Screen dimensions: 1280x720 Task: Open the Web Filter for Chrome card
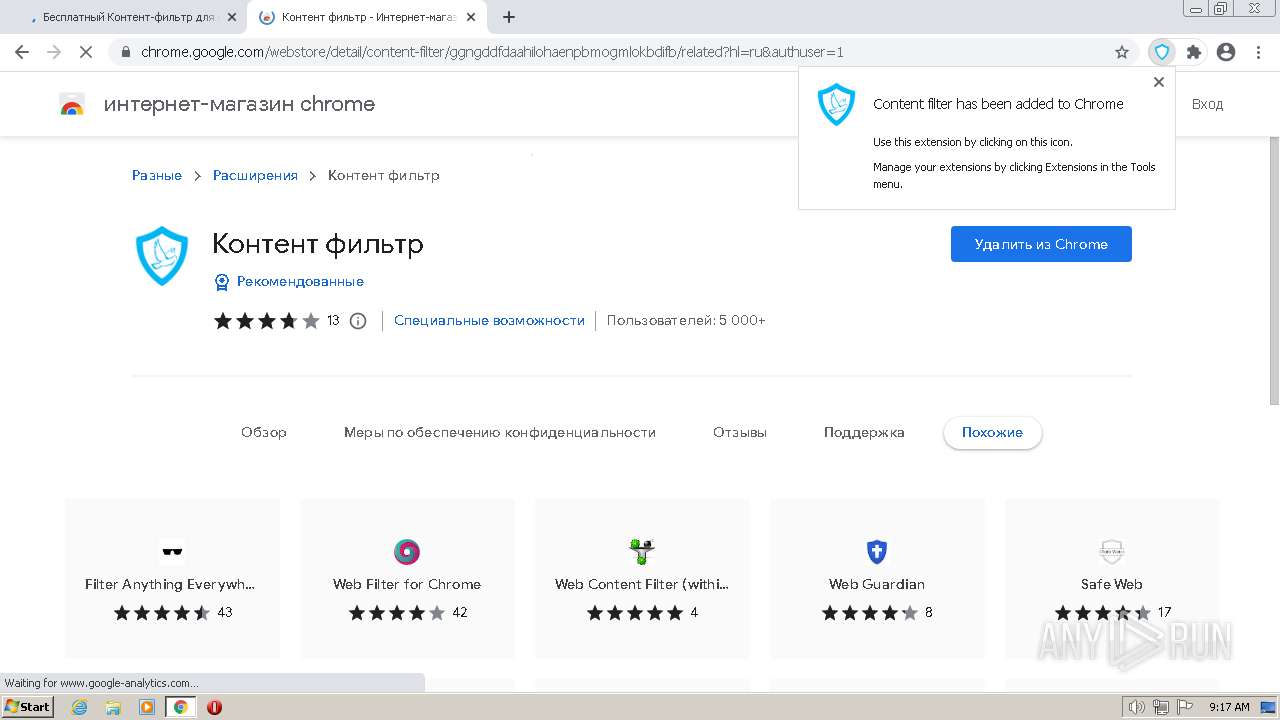407,578
